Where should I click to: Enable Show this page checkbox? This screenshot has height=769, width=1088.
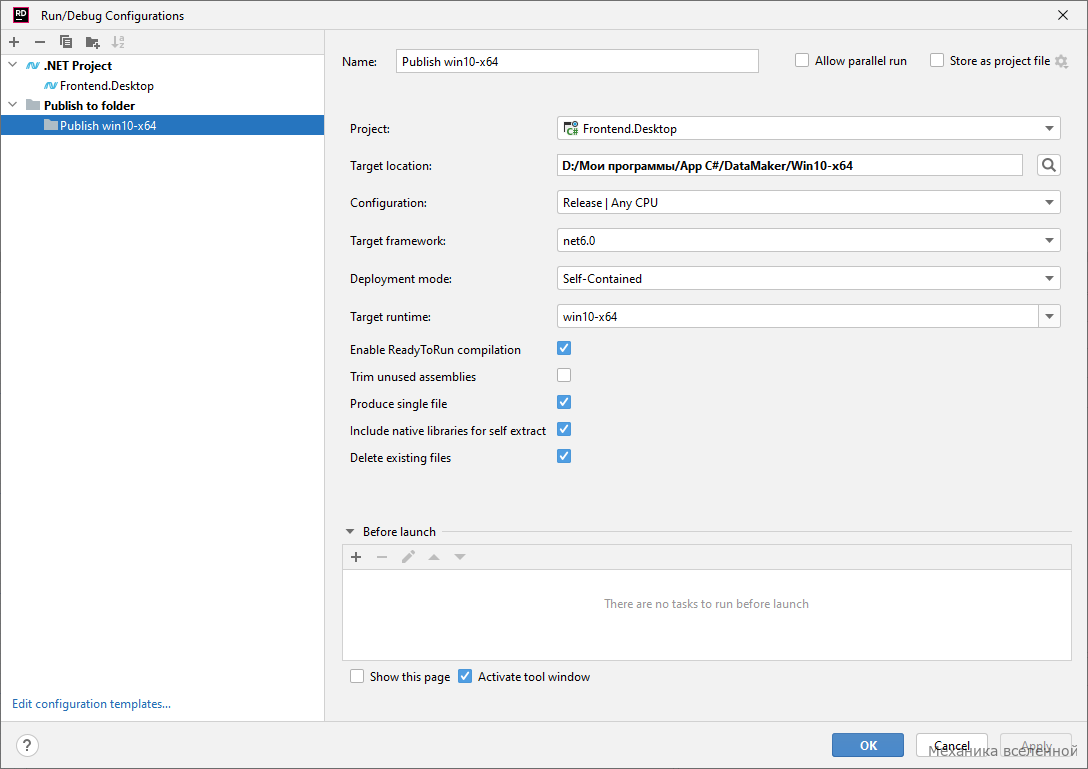click(357, 676)
